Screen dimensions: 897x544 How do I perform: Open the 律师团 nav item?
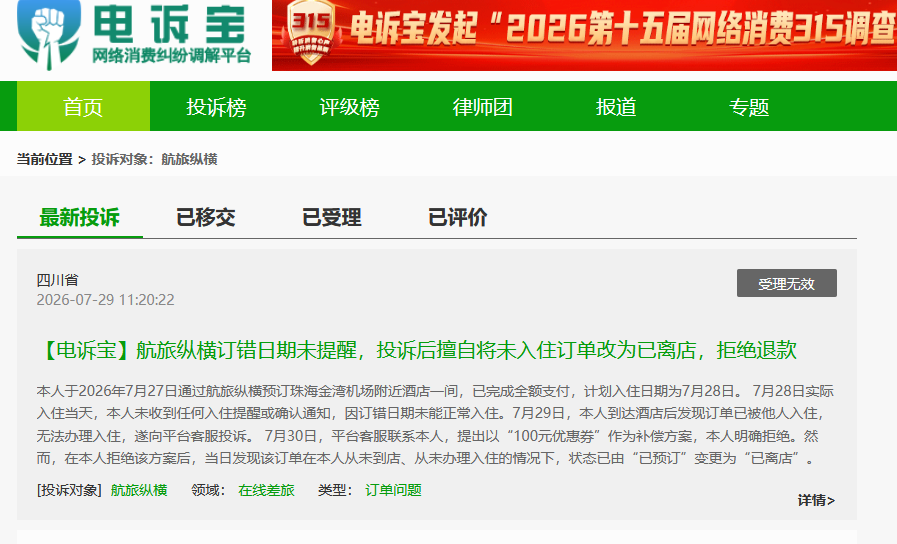[x=483, y=107]
